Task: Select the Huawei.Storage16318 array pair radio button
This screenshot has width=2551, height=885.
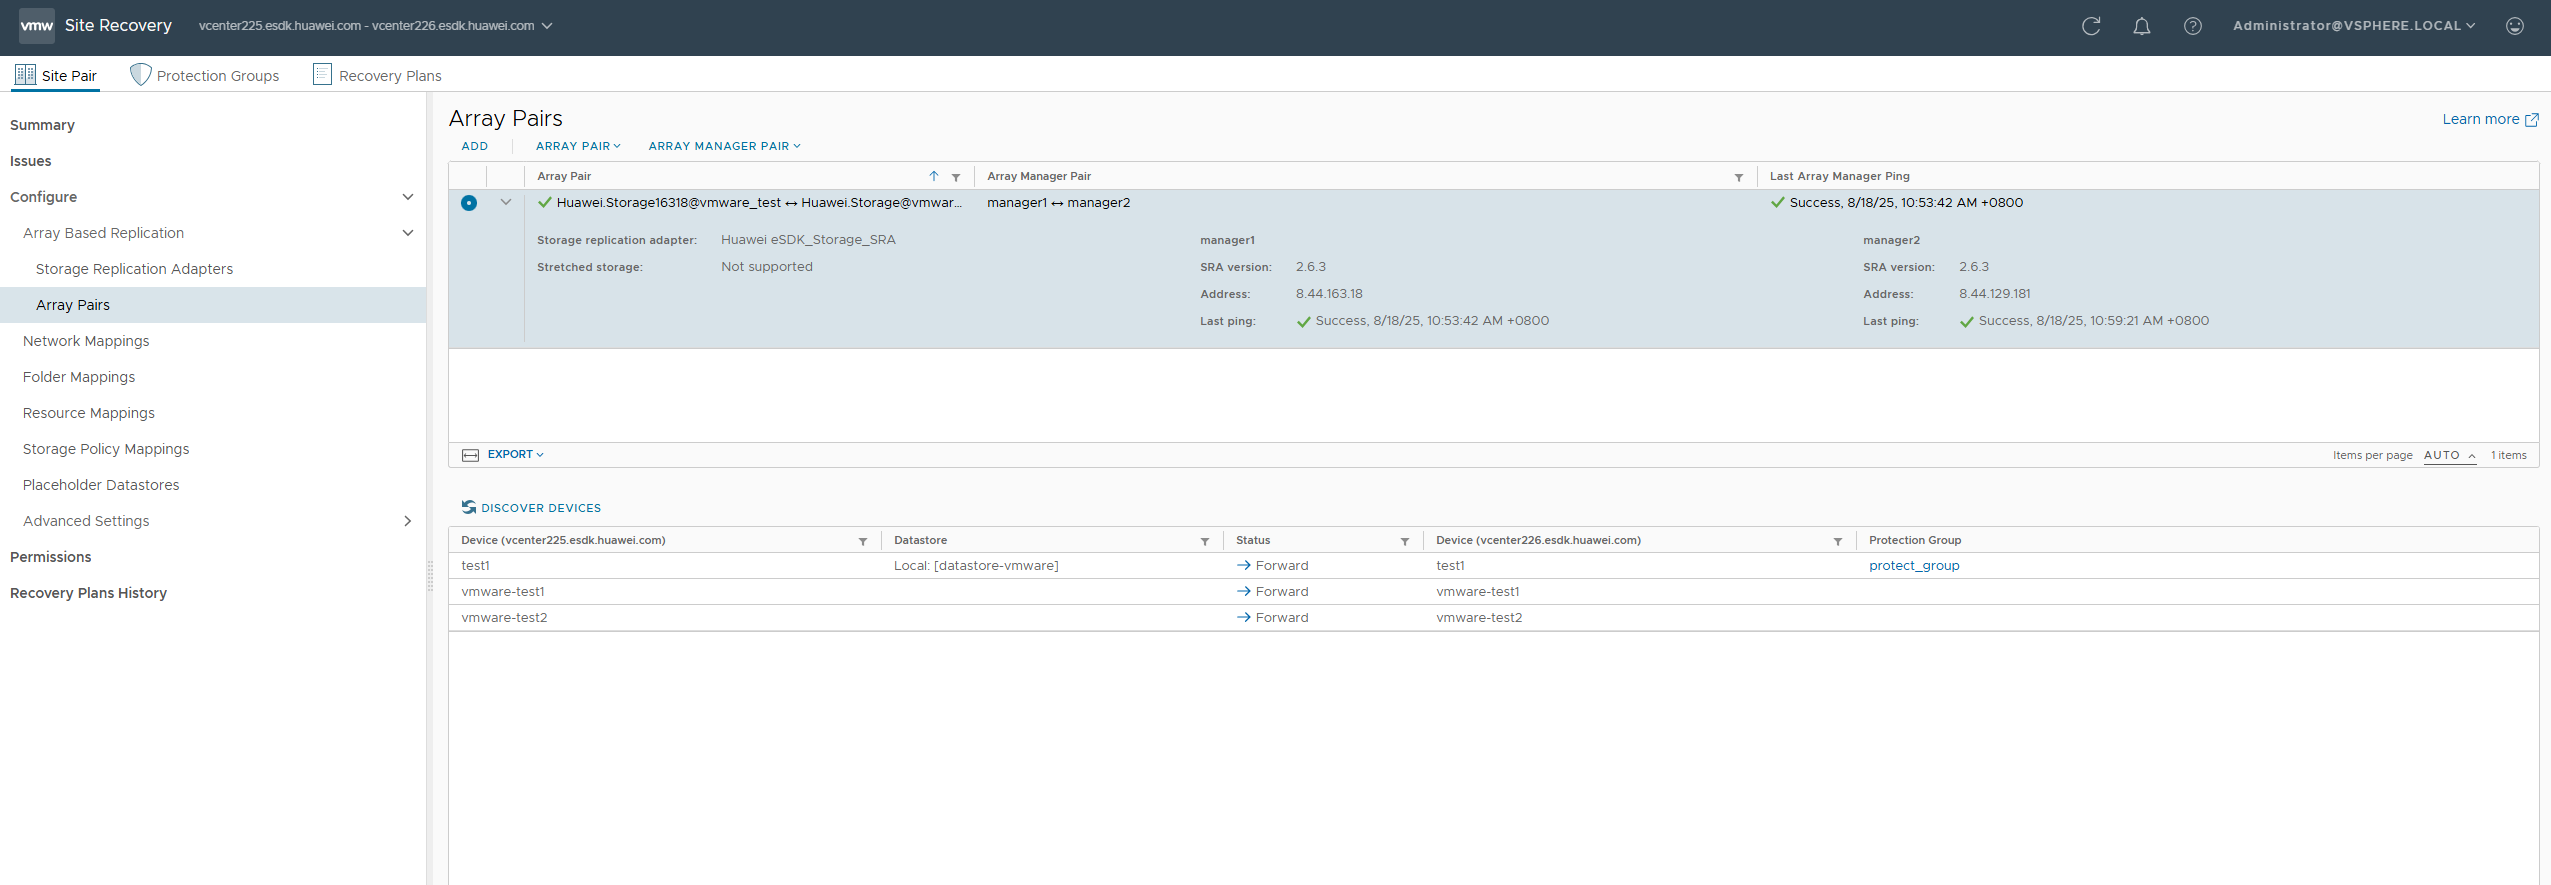Action: click(468, 203)
